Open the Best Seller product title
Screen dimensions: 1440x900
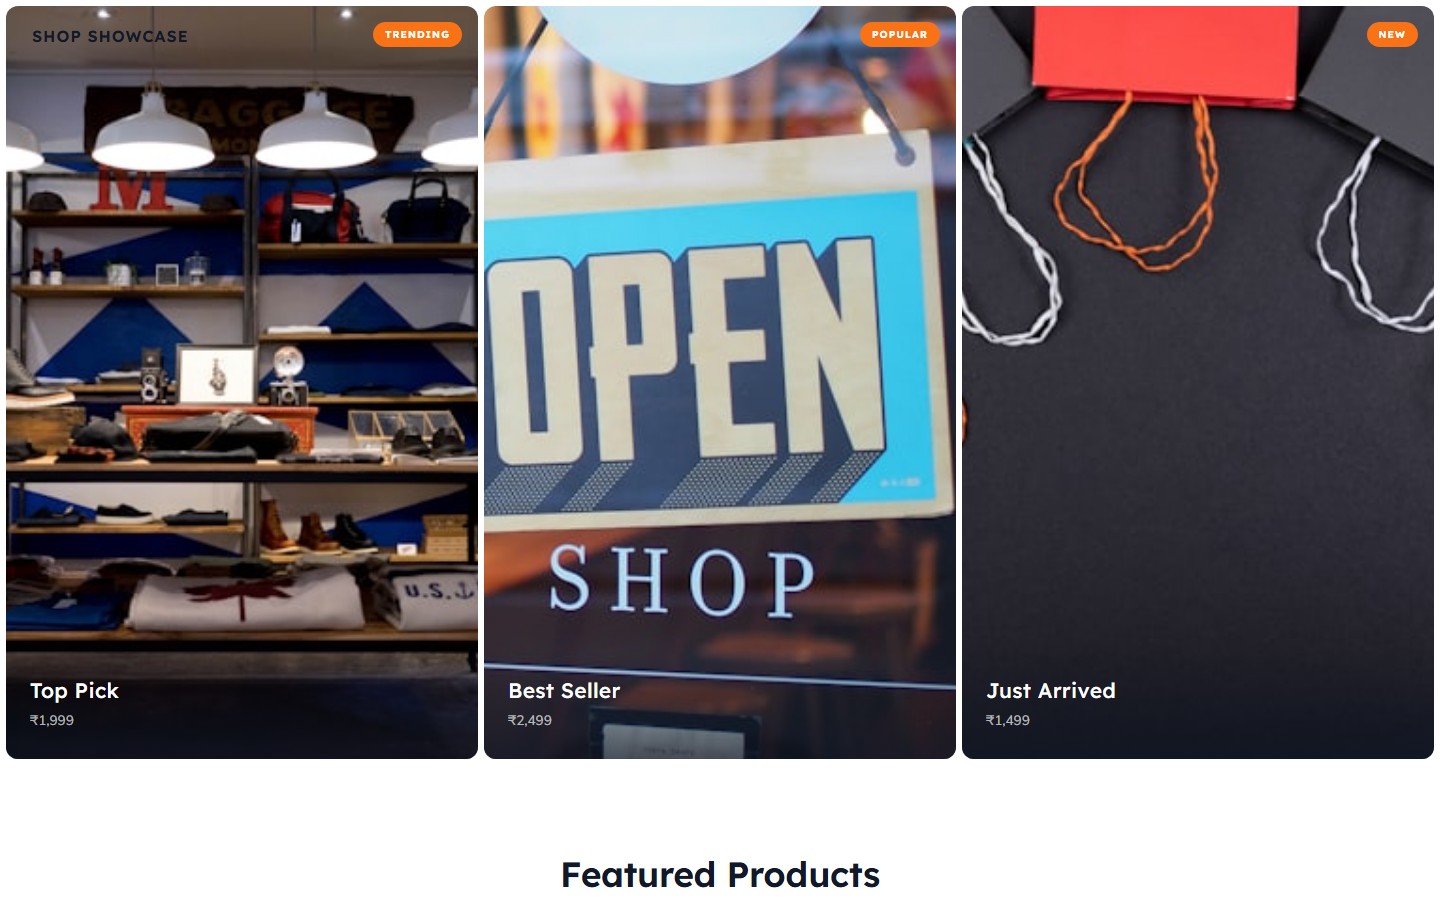click(x=564, y=691)
